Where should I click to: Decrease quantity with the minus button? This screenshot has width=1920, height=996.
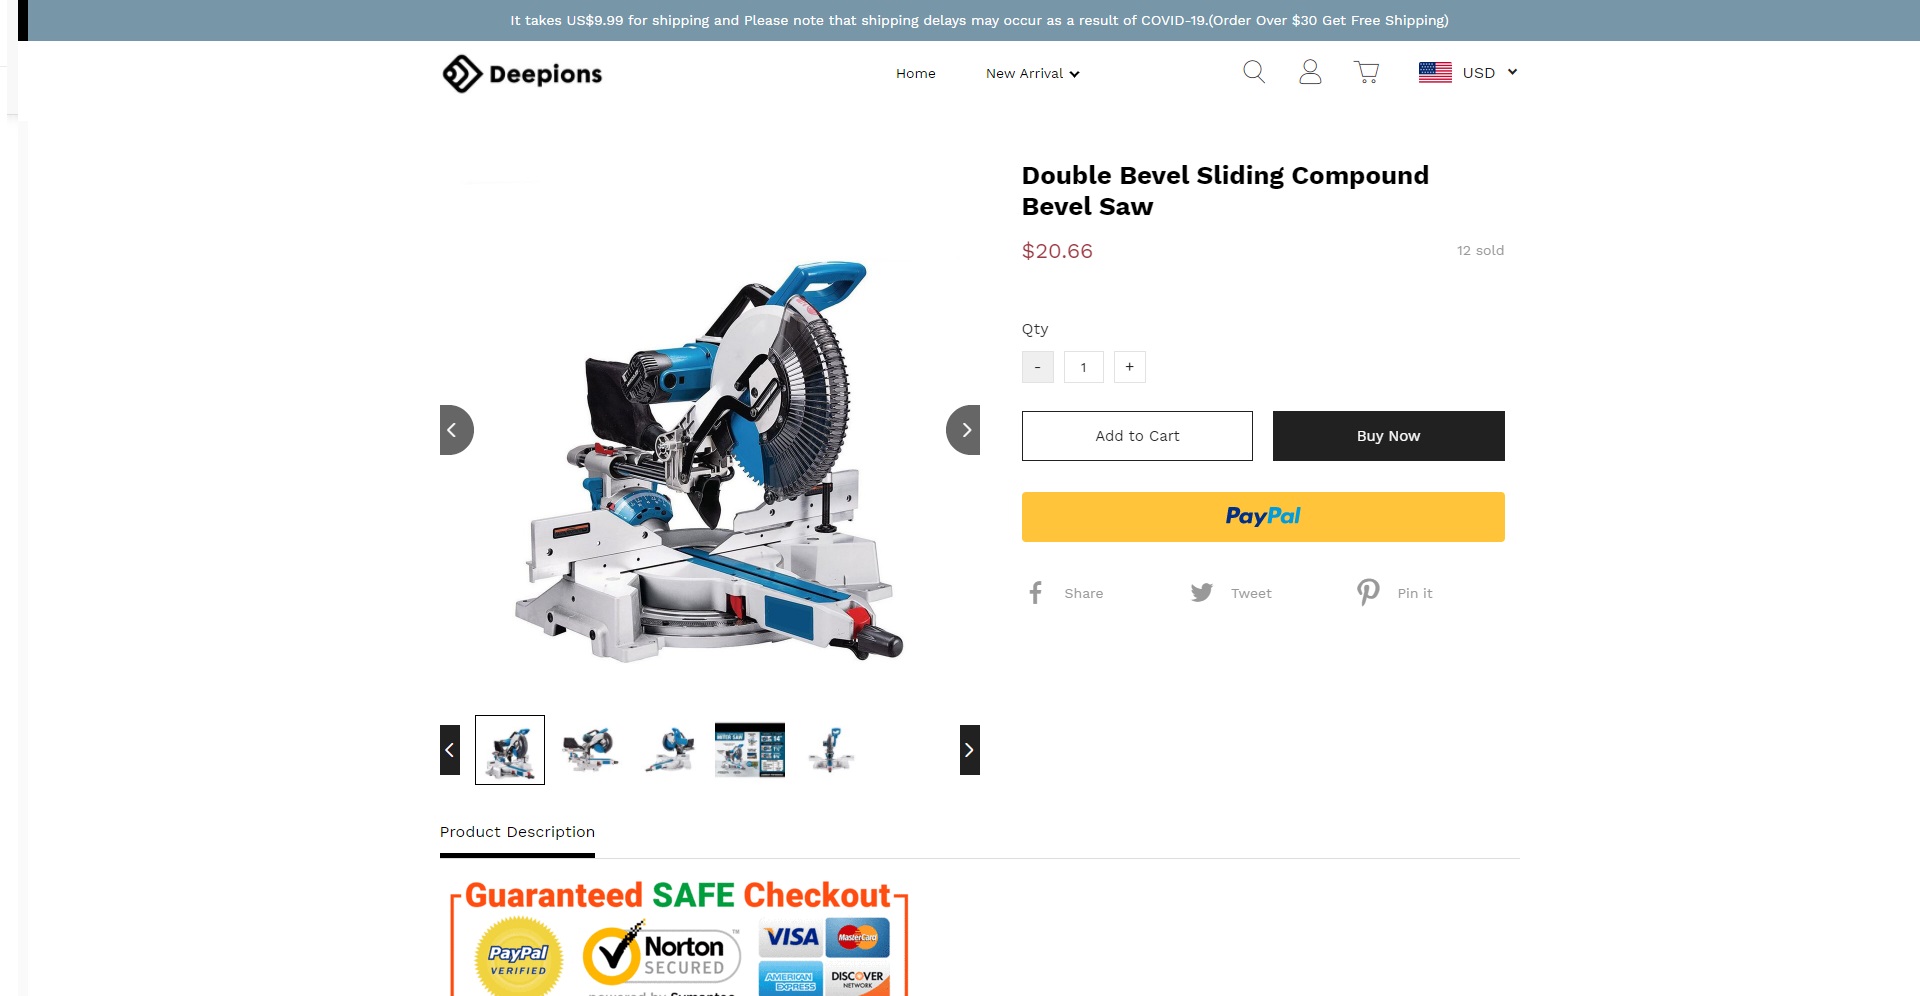point(1037,367)
